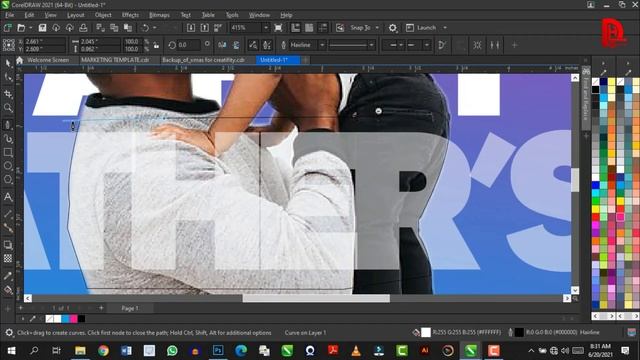The height and width of the screenshot is (360, 640).
Task: Open the Bitmaps menu
Action: tap(159, 15)
